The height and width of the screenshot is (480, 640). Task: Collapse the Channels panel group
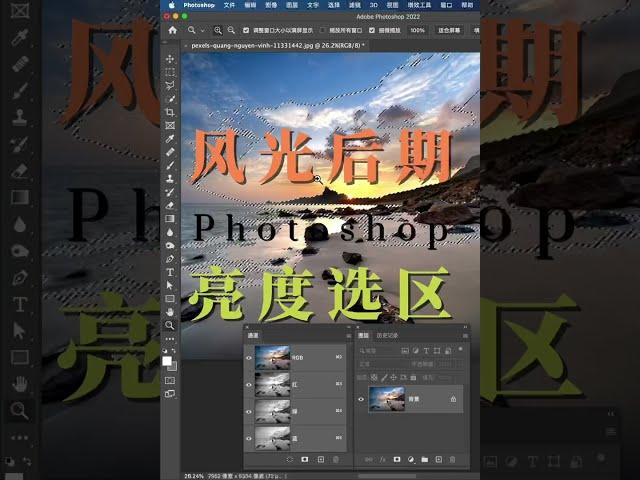[349, 327]
